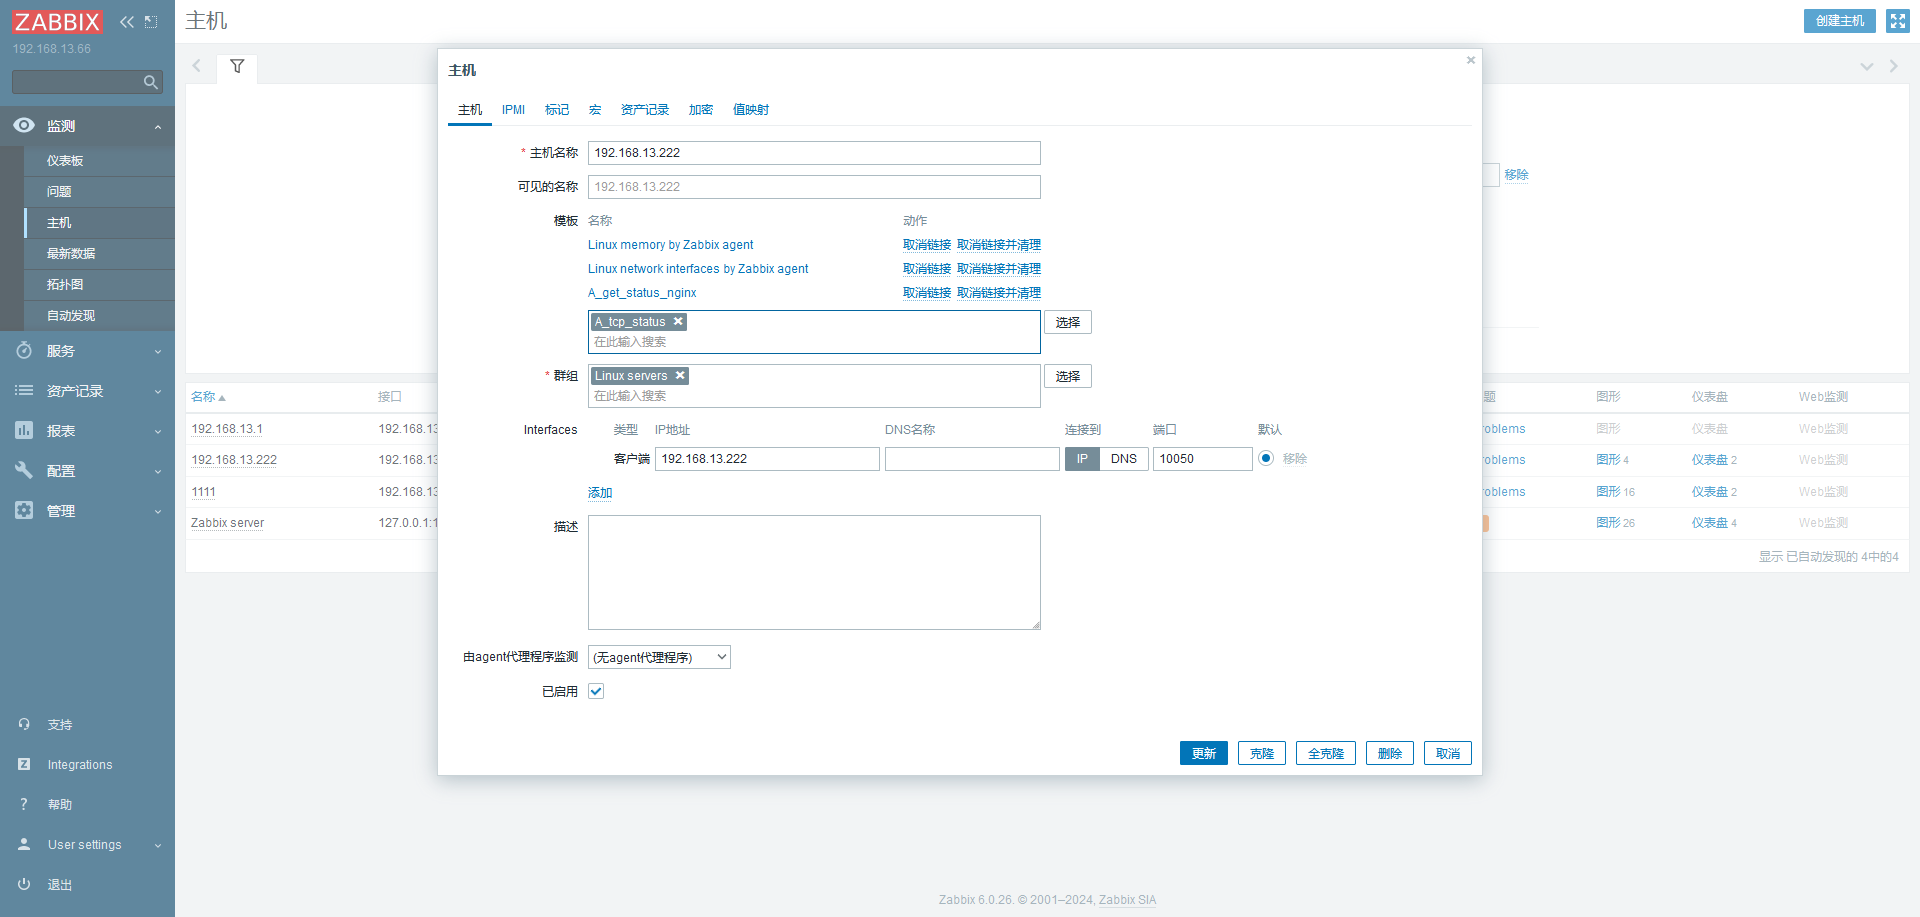Open Integrations from the sidebar
Image resolution: width=1920 pixels, height=917 pixels.
80,765
